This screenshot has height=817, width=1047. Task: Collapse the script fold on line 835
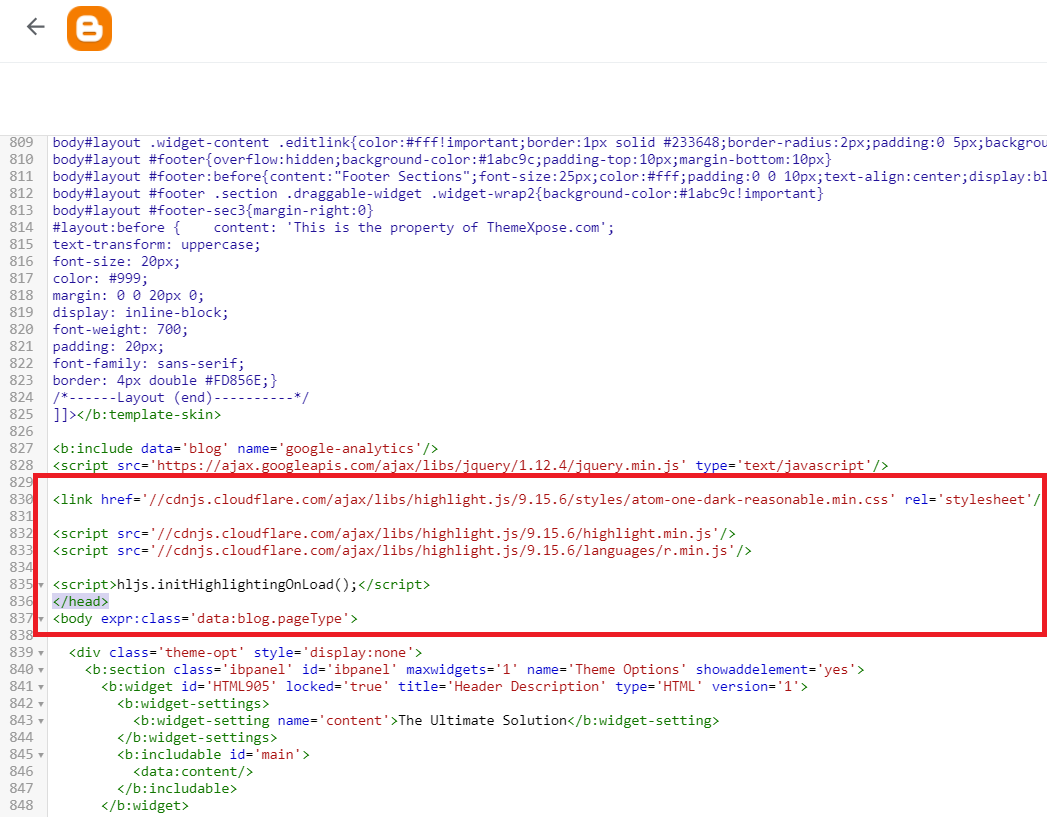41,584
